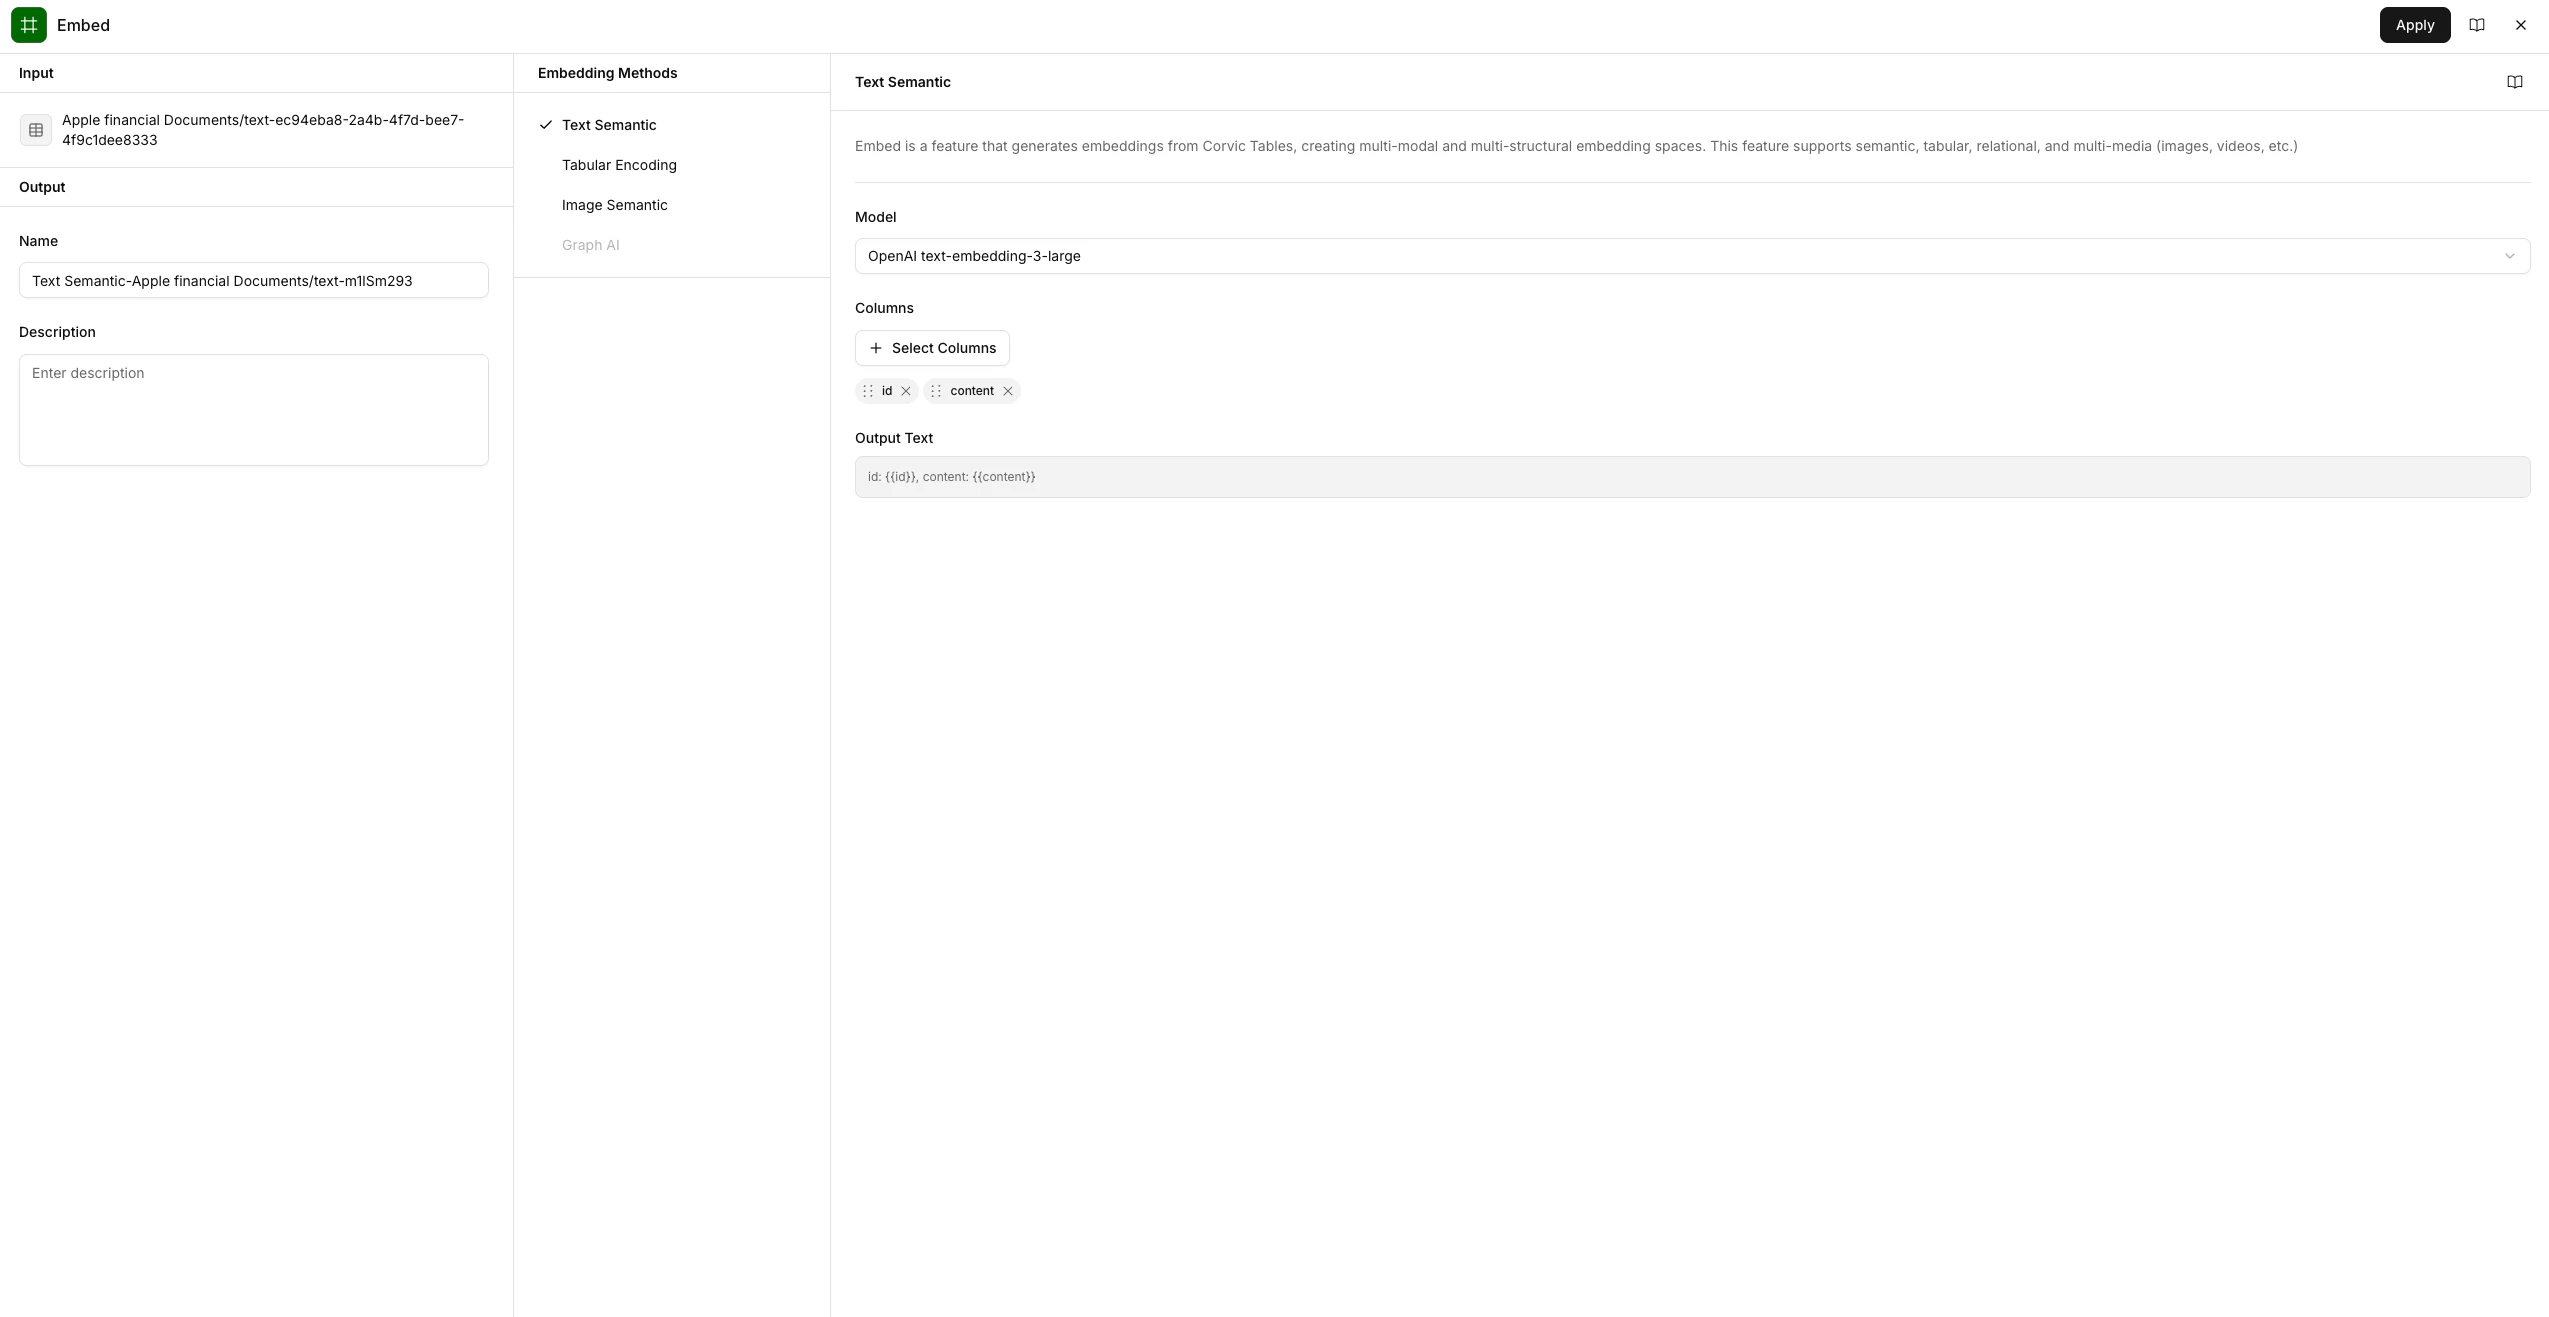This screenshot has height=1317, width=2549.
Task: Click the chevron on the Model selector
Action: click(2510, 256)
